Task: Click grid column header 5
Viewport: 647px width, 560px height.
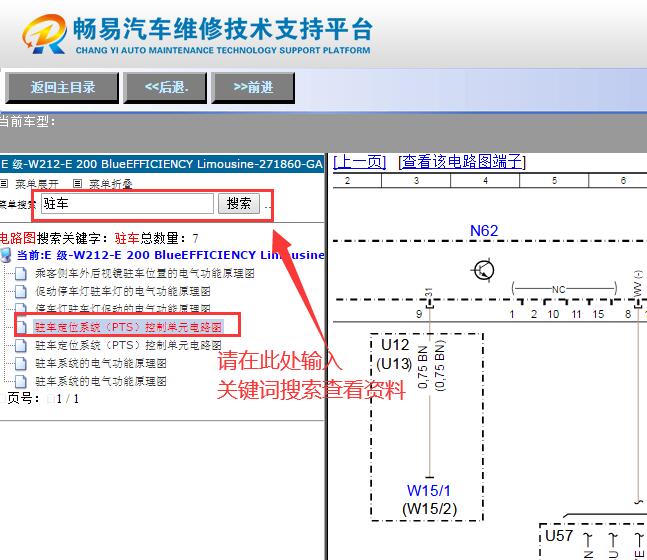Action: click(x=555, y=181)
